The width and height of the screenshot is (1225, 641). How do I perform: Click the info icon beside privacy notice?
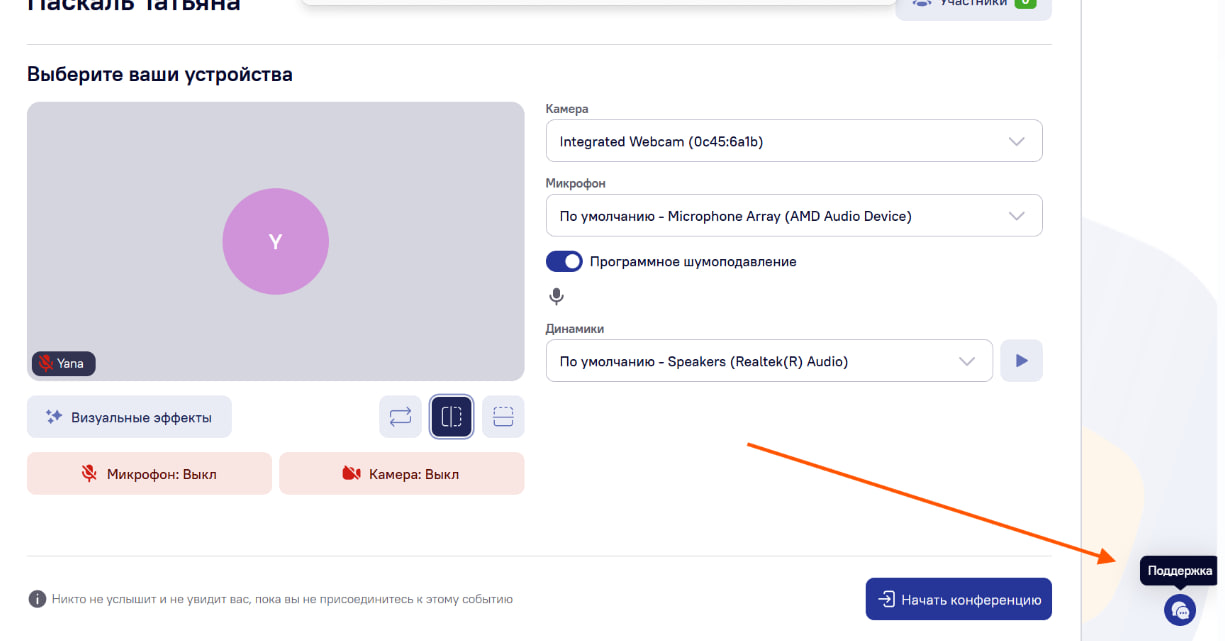pos(37,599)
